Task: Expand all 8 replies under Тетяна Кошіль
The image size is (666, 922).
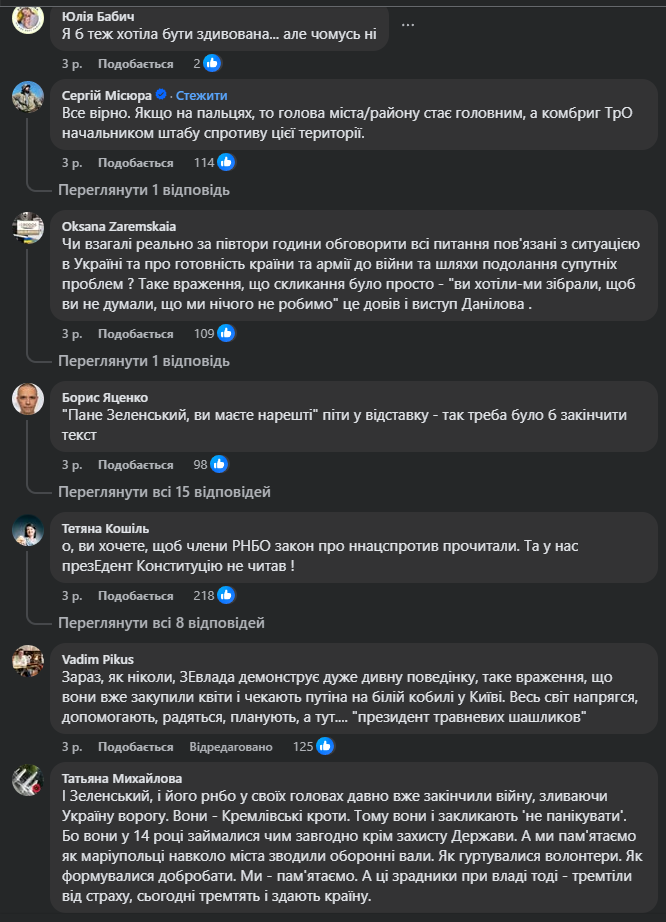Action: 161,623
